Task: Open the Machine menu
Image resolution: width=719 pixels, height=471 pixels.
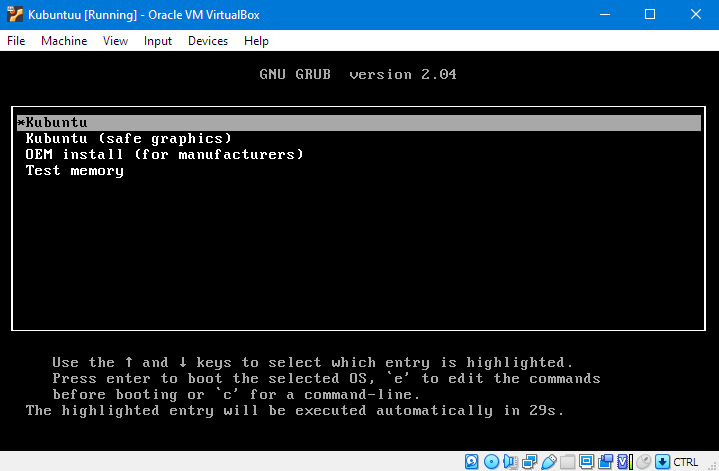Action: [64, 41]
